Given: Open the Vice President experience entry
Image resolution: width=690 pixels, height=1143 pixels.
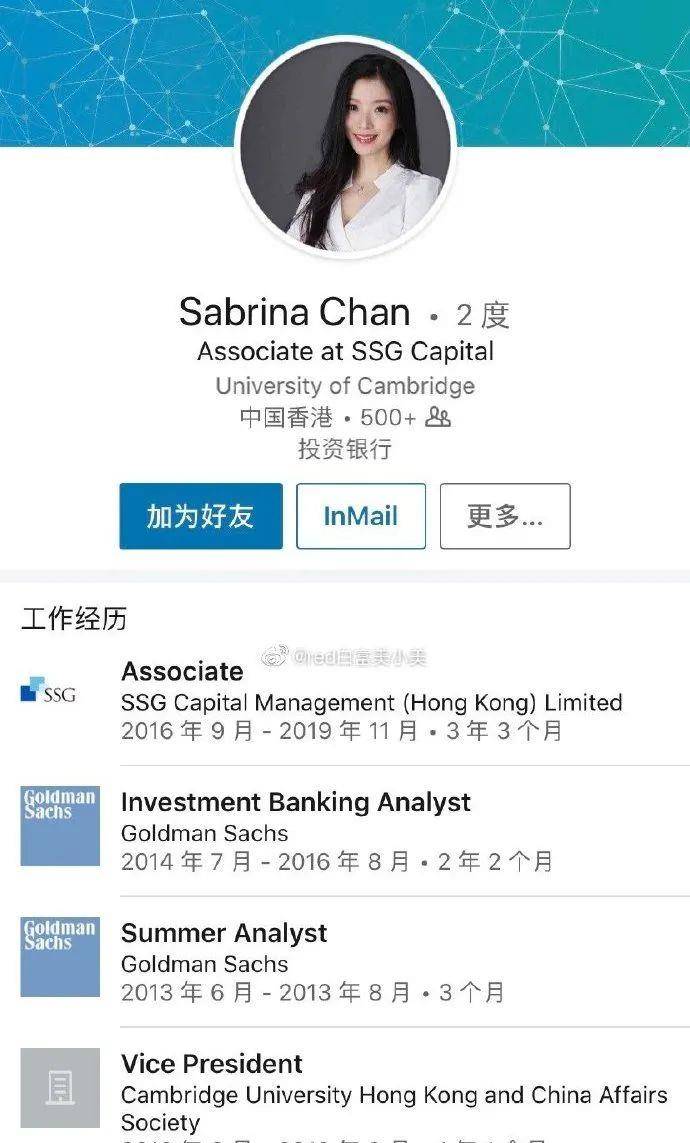Looking at the screenshot, I should pos(211,1064).
